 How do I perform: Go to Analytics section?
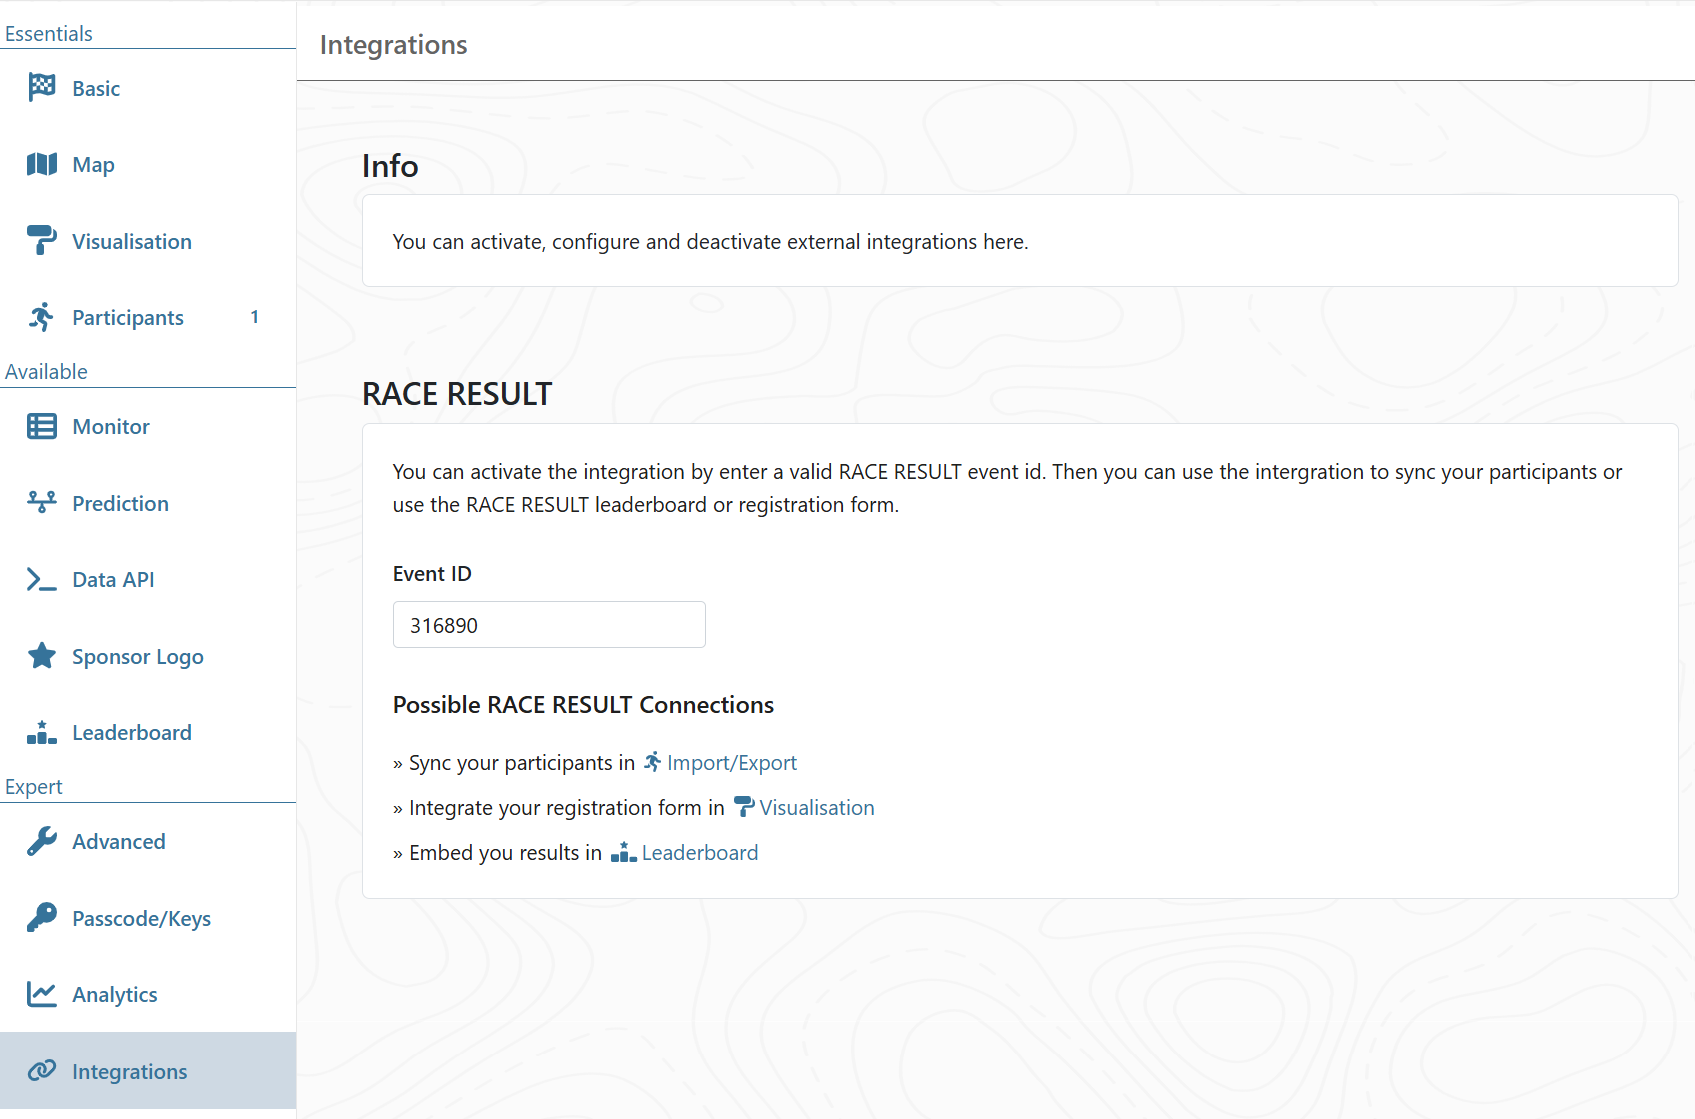[x=115, y=994]
